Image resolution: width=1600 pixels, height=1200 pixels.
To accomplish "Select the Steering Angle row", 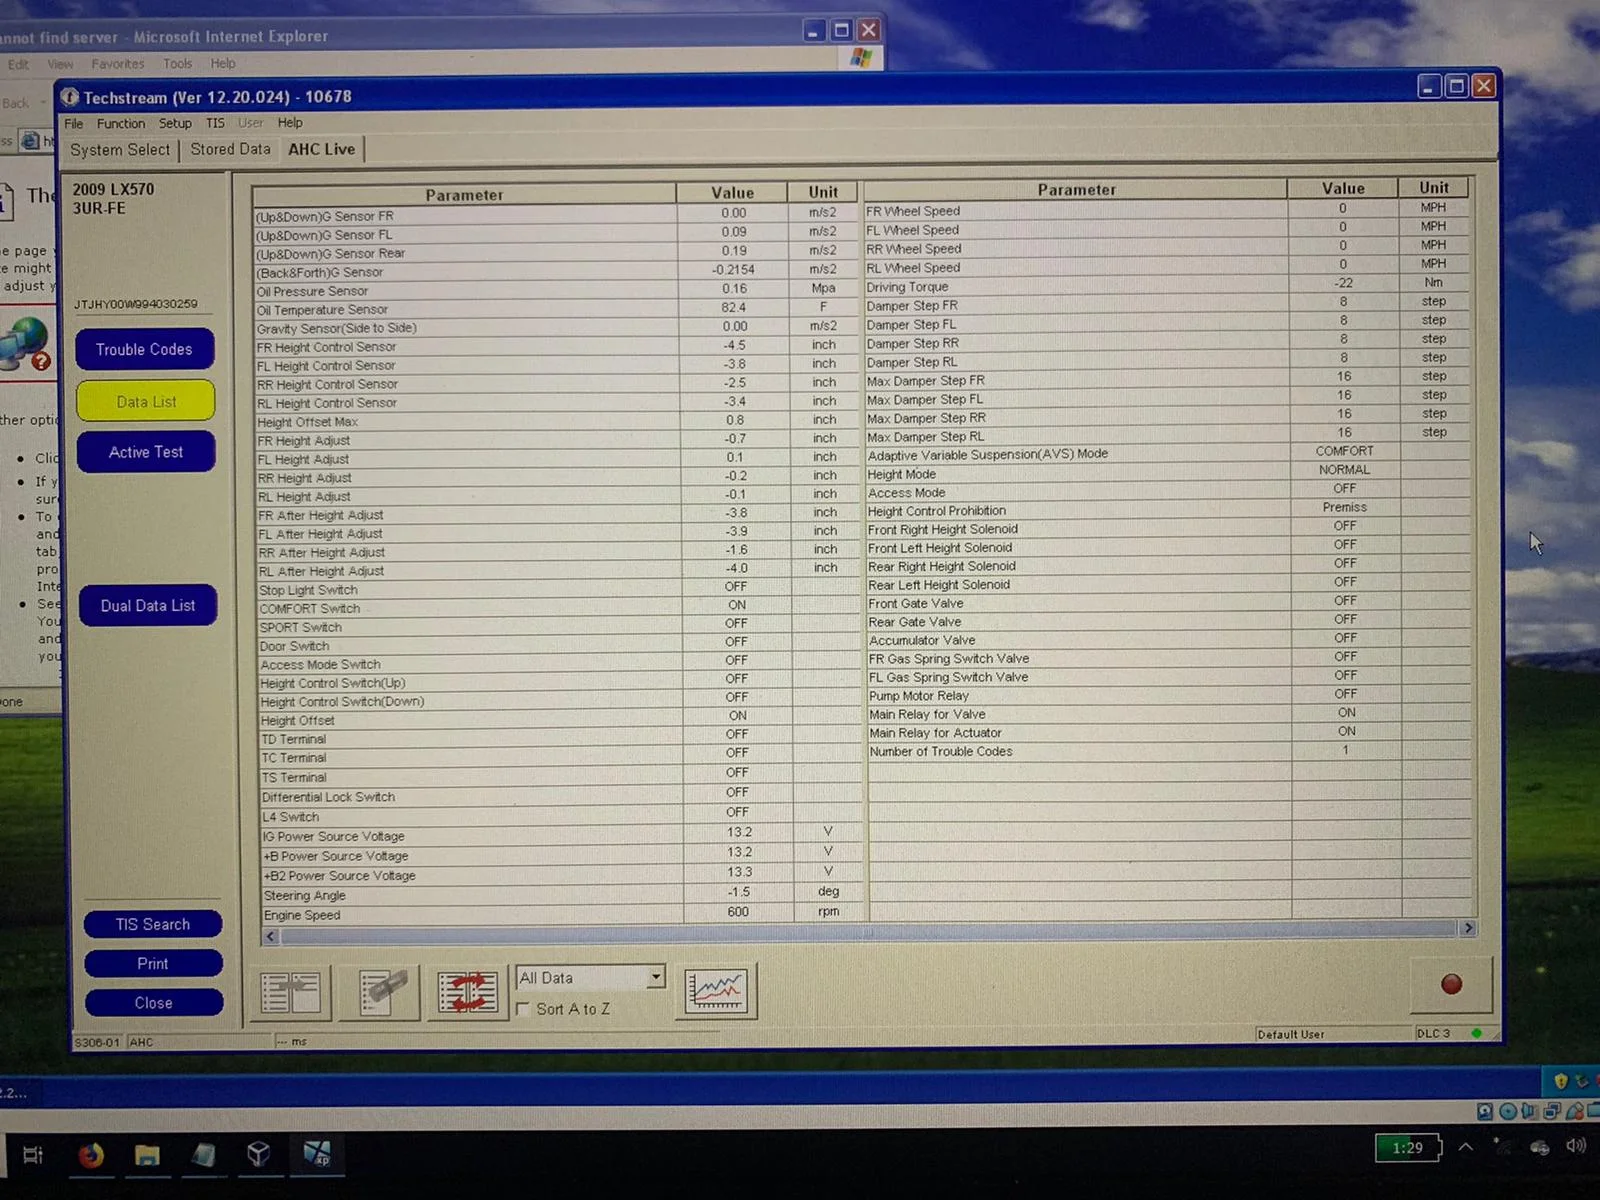I will click(562, 894).
